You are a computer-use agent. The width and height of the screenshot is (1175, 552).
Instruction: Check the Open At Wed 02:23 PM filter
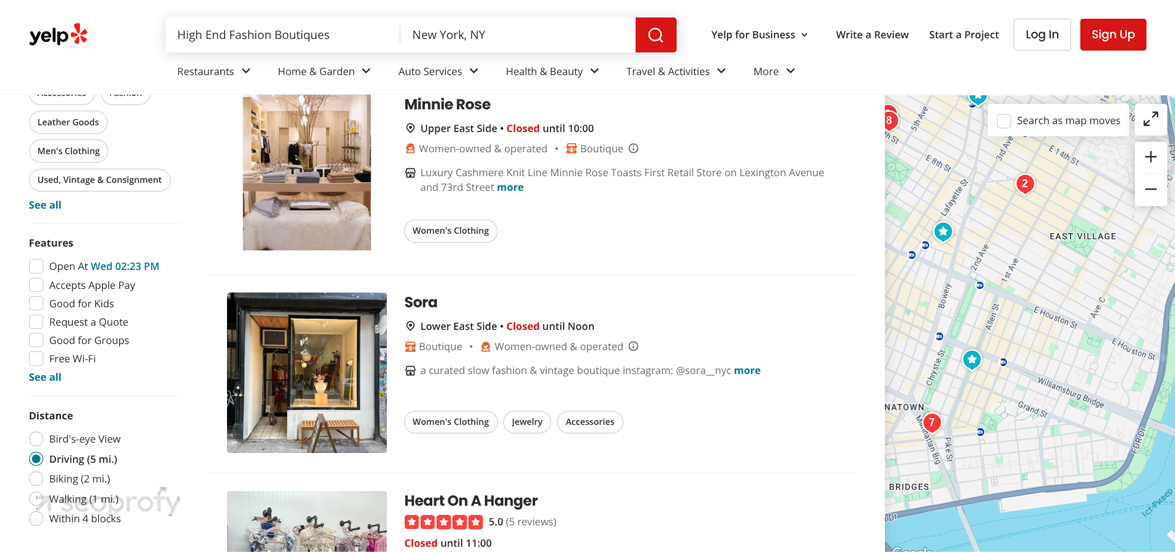coord(36,266)
